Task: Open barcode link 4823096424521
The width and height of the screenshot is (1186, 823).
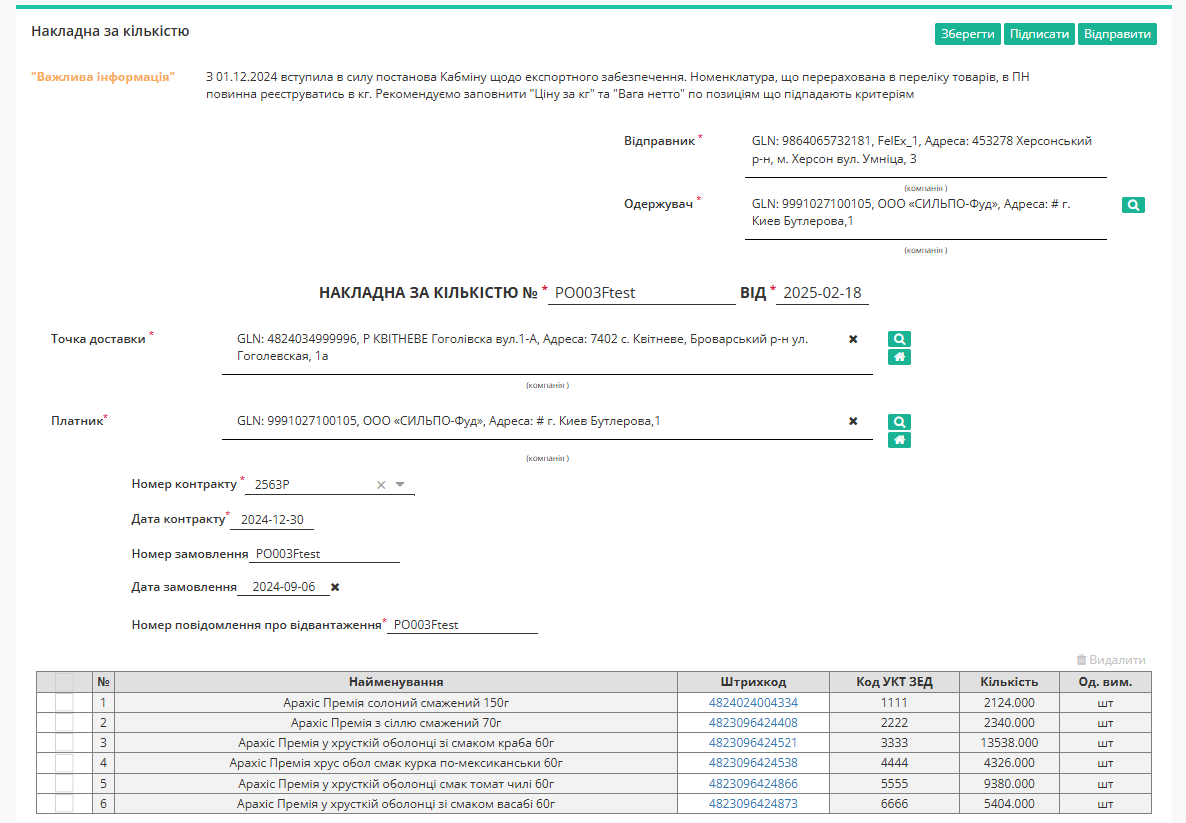Action: 753,743
